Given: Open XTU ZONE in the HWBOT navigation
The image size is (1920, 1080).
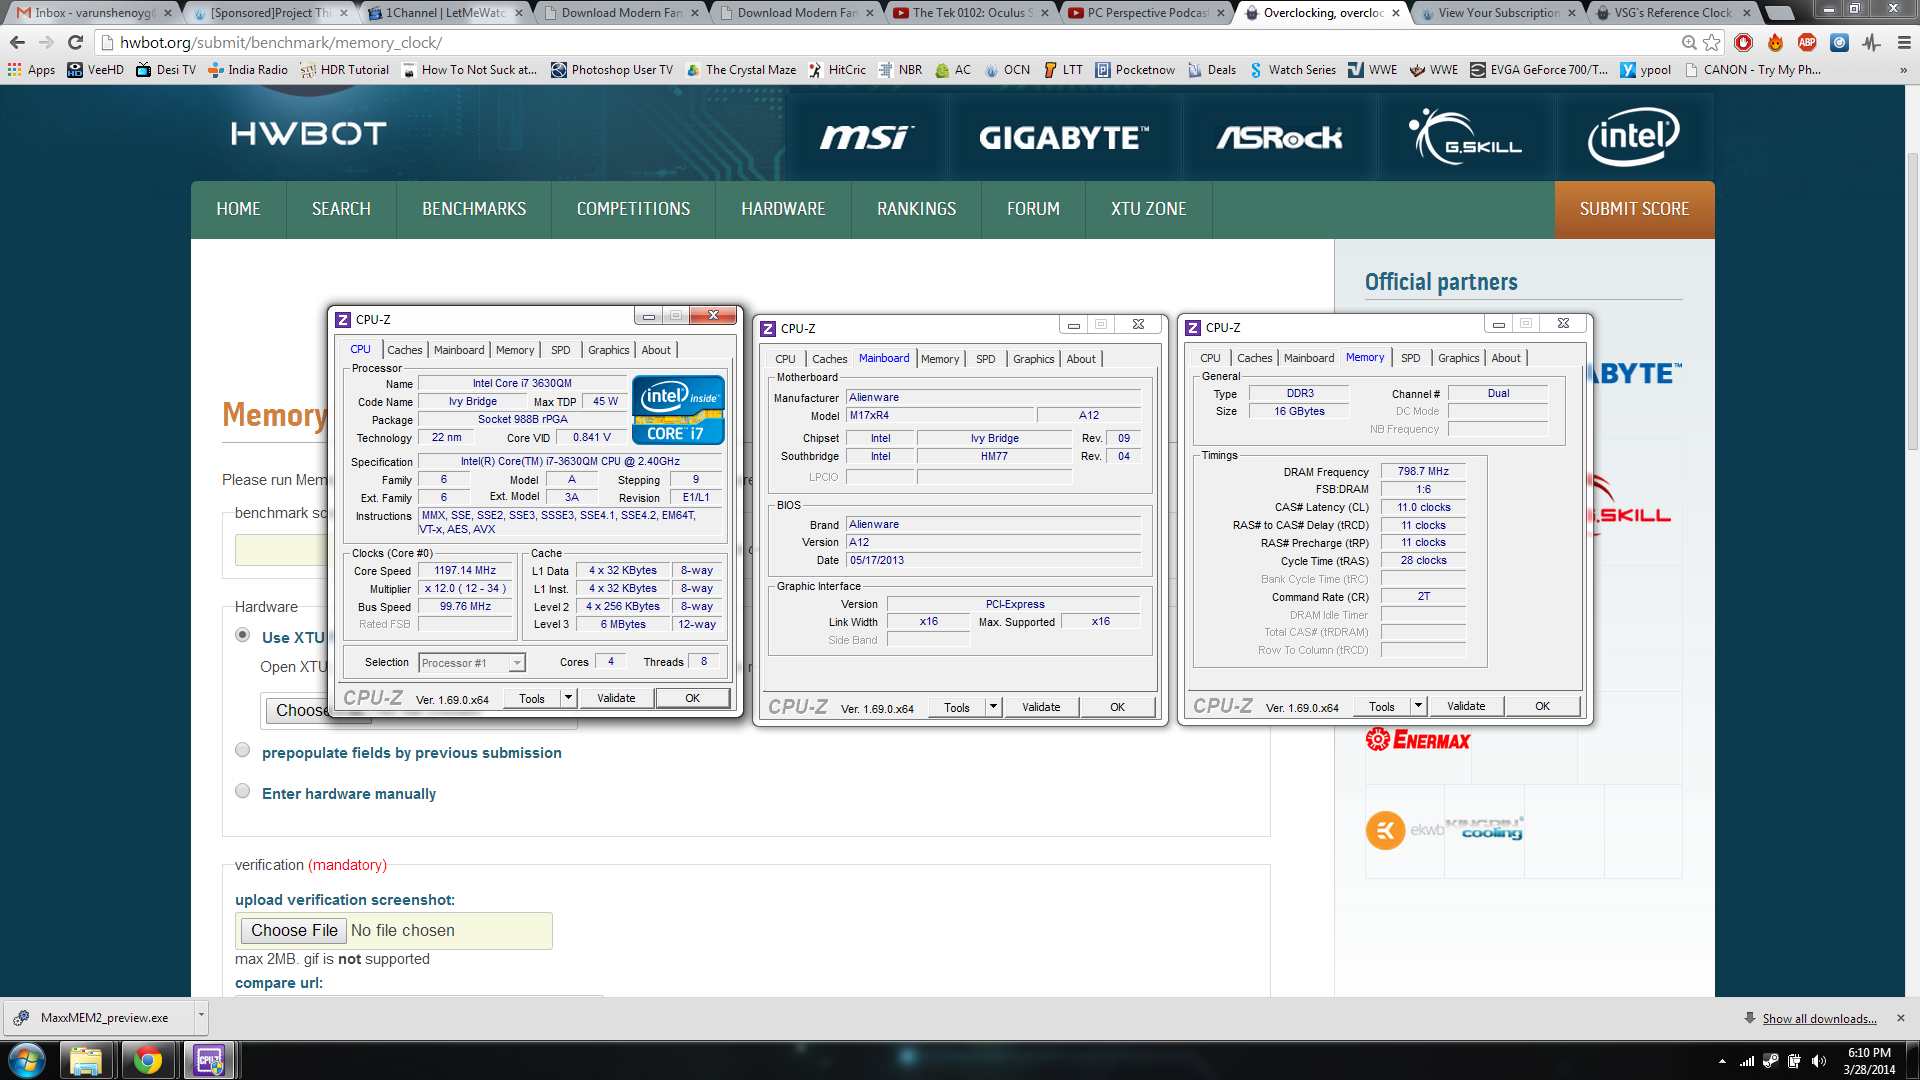Looking at the screenshot, I should [x=1148, y=209].
